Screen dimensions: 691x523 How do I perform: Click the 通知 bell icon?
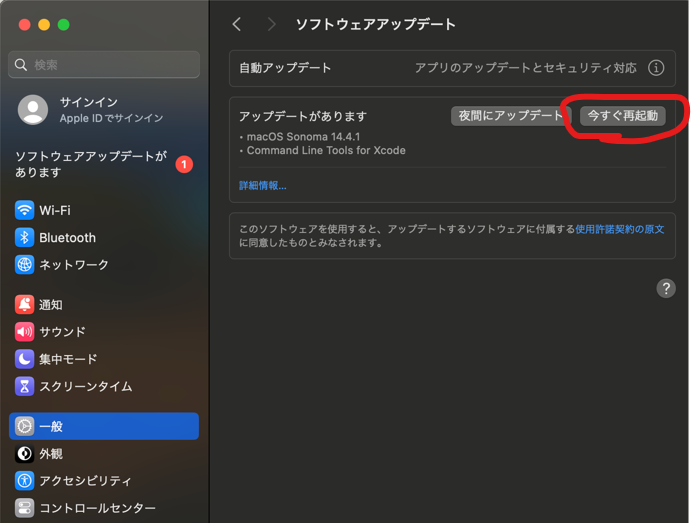[x=24, y=304]
